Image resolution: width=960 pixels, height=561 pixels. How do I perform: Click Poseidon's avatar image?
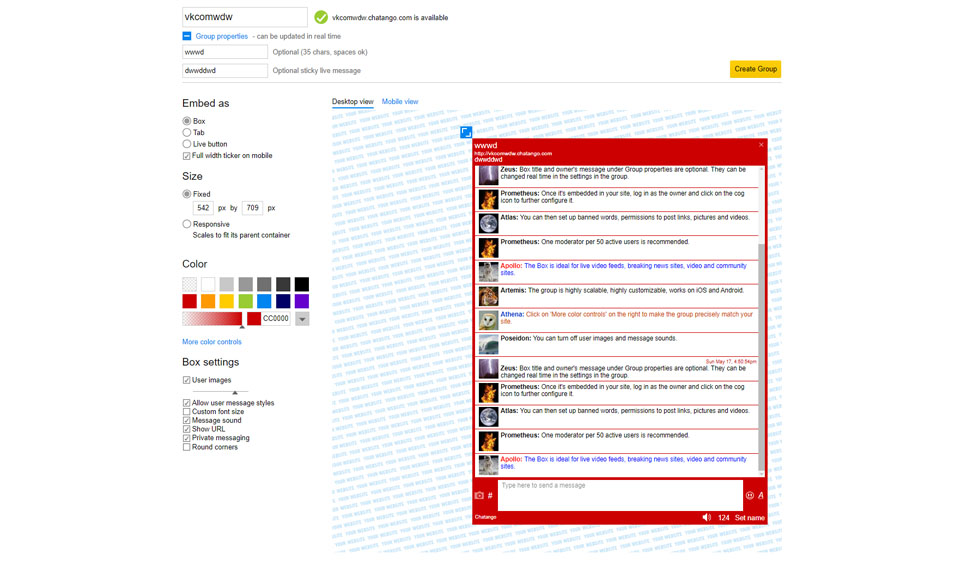point(488,344)
